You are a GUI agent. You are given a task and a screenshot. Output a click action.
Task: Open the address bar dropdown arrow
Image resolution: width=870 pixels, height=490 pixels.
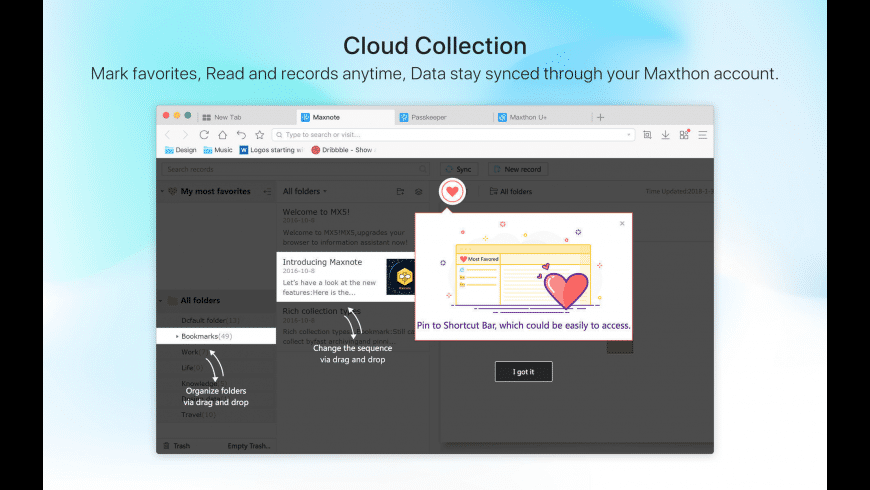[x=629, y=135]
